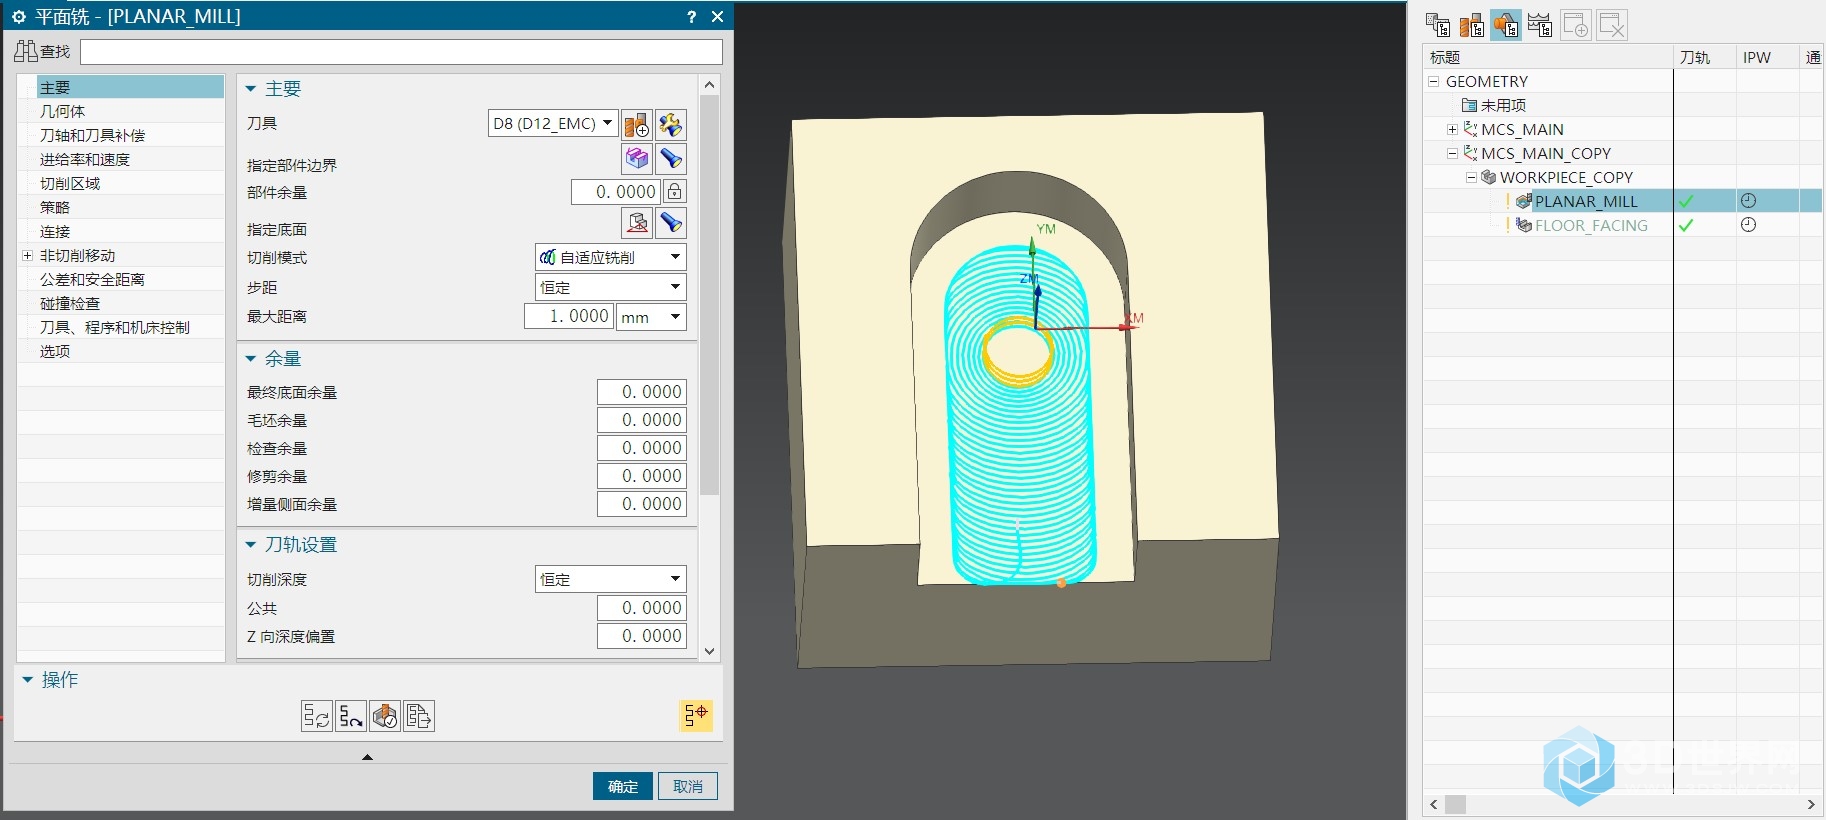Select 碰撞检查 category
Screen dimensions: 1826x820
(x=70, y=303)
